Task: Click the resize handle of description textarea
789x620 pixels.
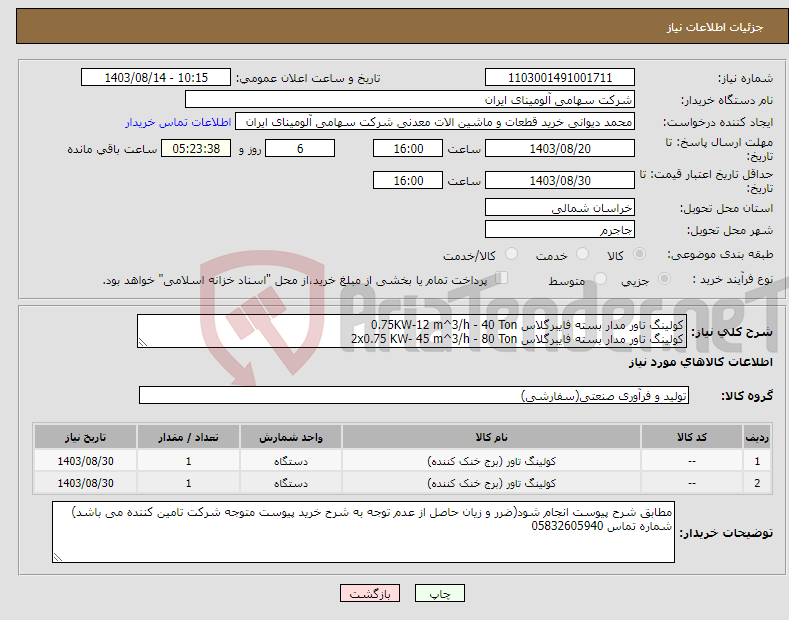Action: pyautogui.click(x=143, y=343)
